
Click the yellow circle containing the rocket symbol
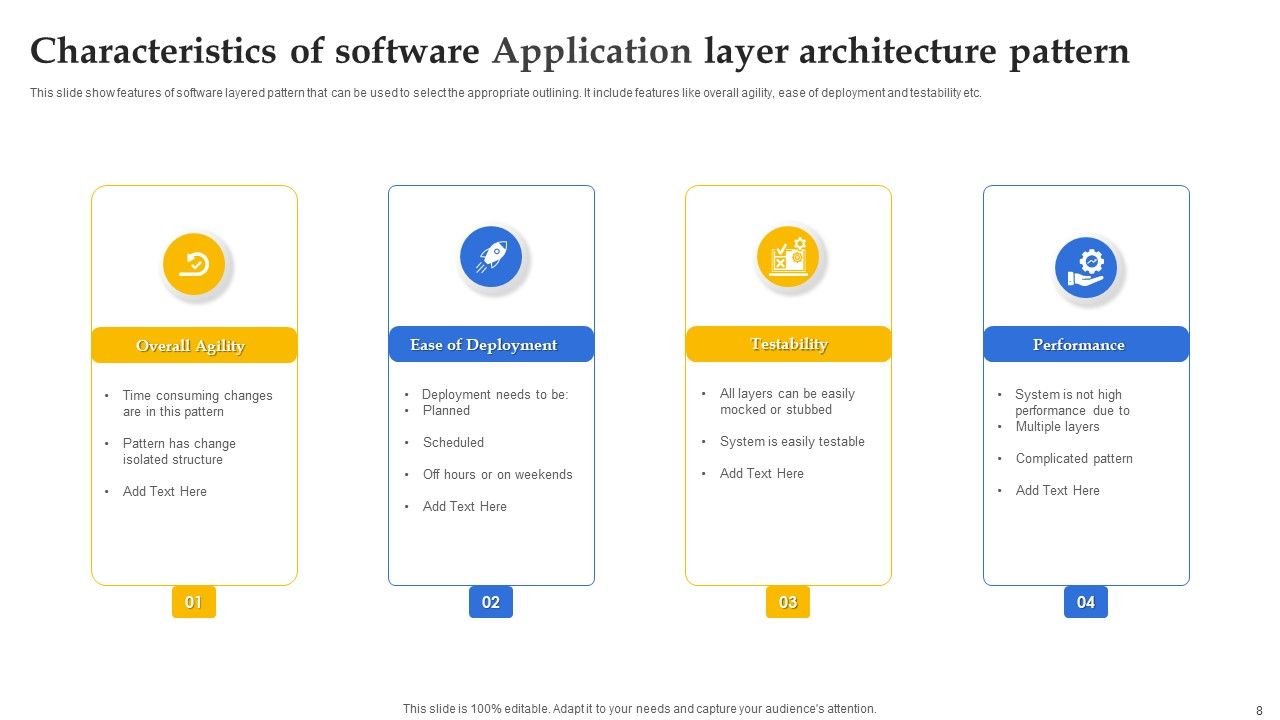click(491, 256)
